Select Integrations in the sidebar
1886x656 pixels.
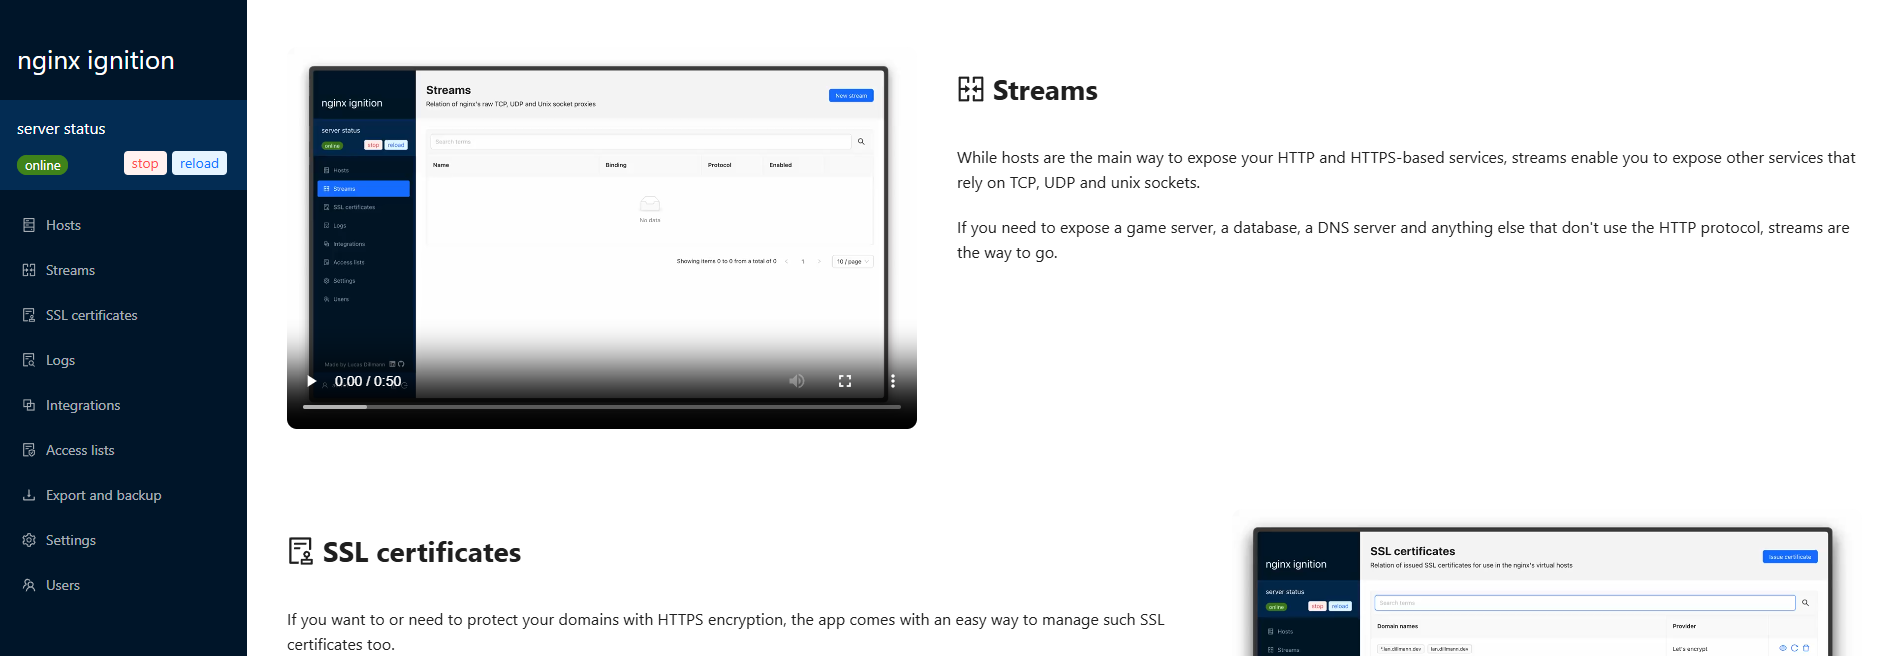point(123,405)
